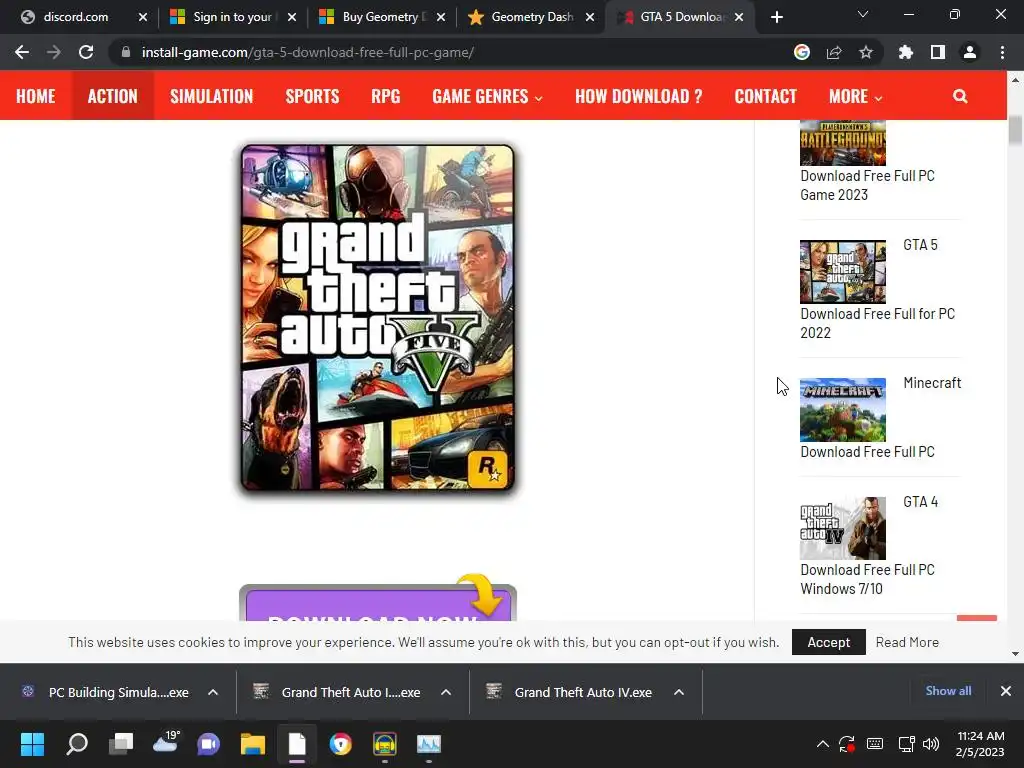
Task: Open the SIMULATION category
Action: pos(212,96)
